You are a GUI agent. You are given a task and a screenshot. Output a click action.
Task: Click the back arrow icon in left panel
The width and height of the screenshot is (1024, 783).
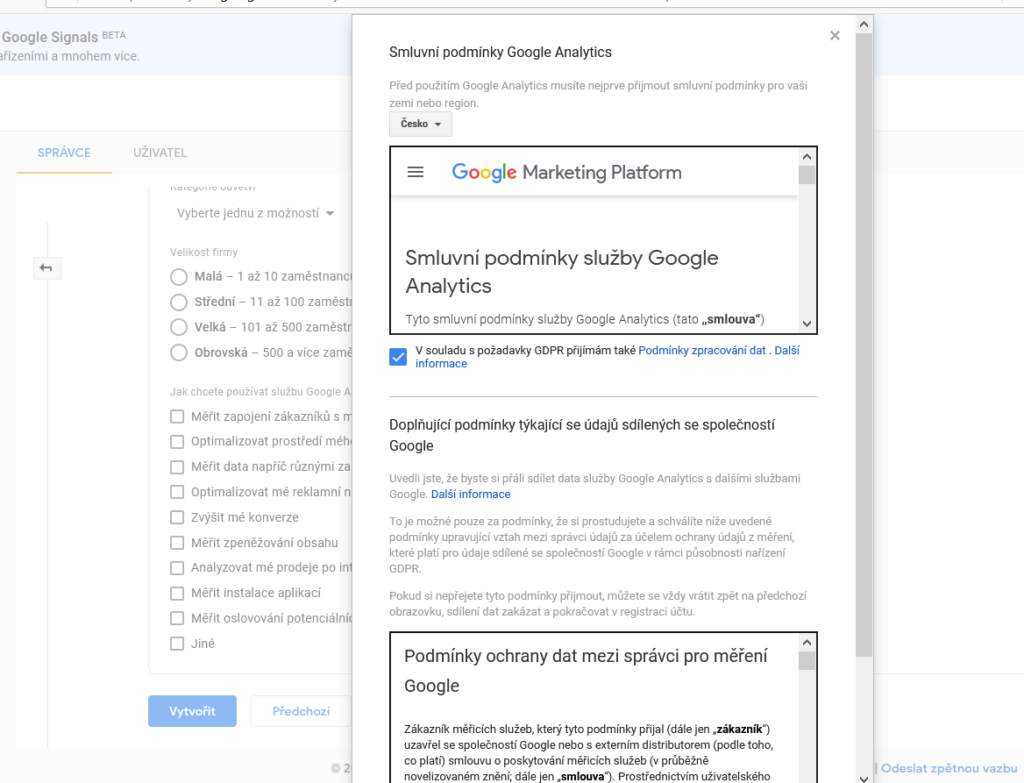[46, 268]
